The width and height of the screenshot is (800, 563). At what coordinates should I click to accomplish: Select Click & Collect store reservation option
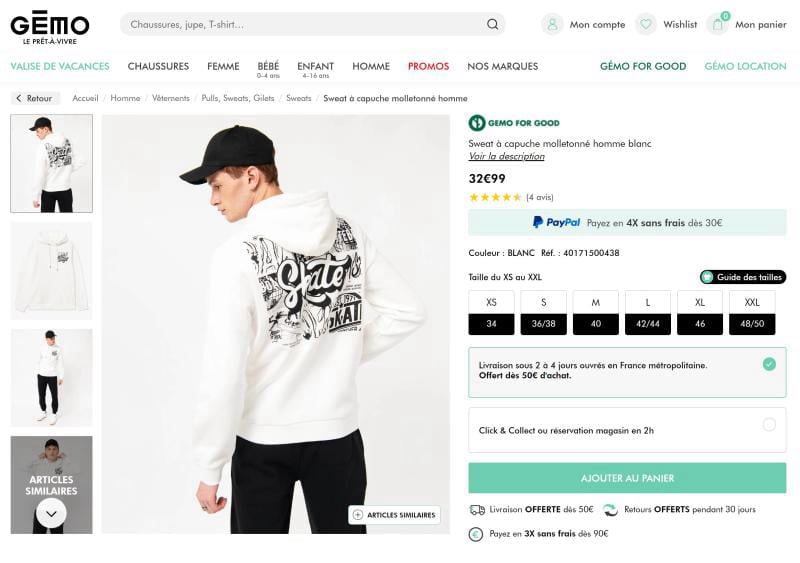coord(768,424)
